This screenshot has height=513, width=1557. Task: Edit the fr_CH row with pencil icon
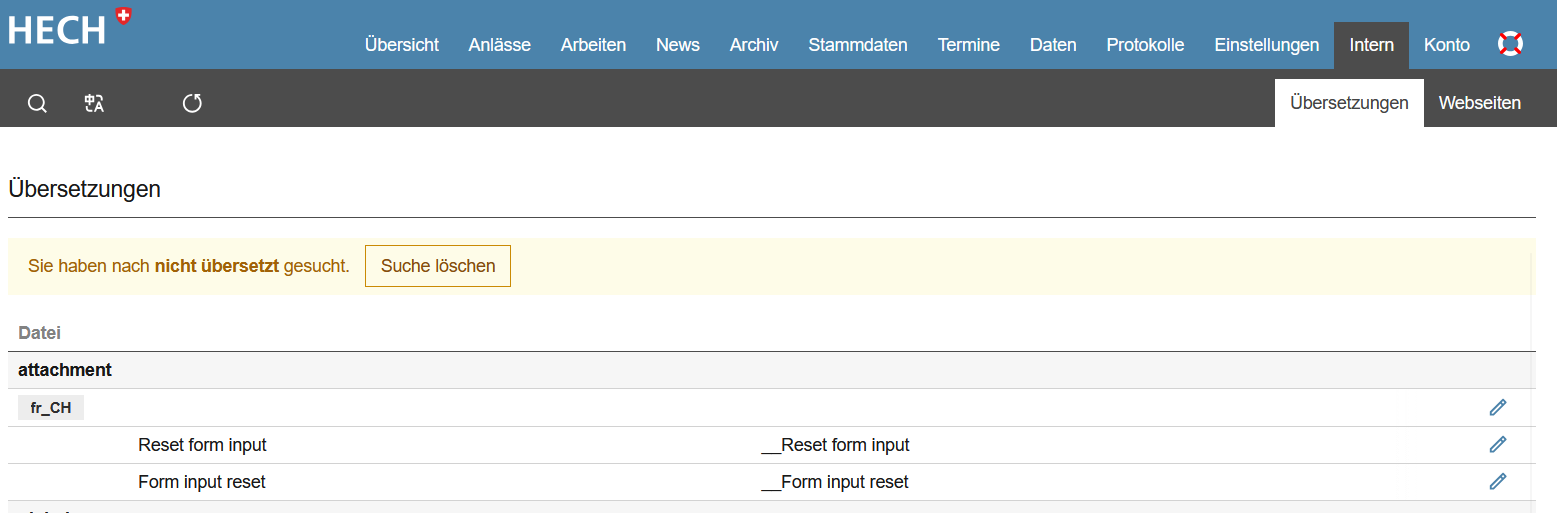[1497, 407]
